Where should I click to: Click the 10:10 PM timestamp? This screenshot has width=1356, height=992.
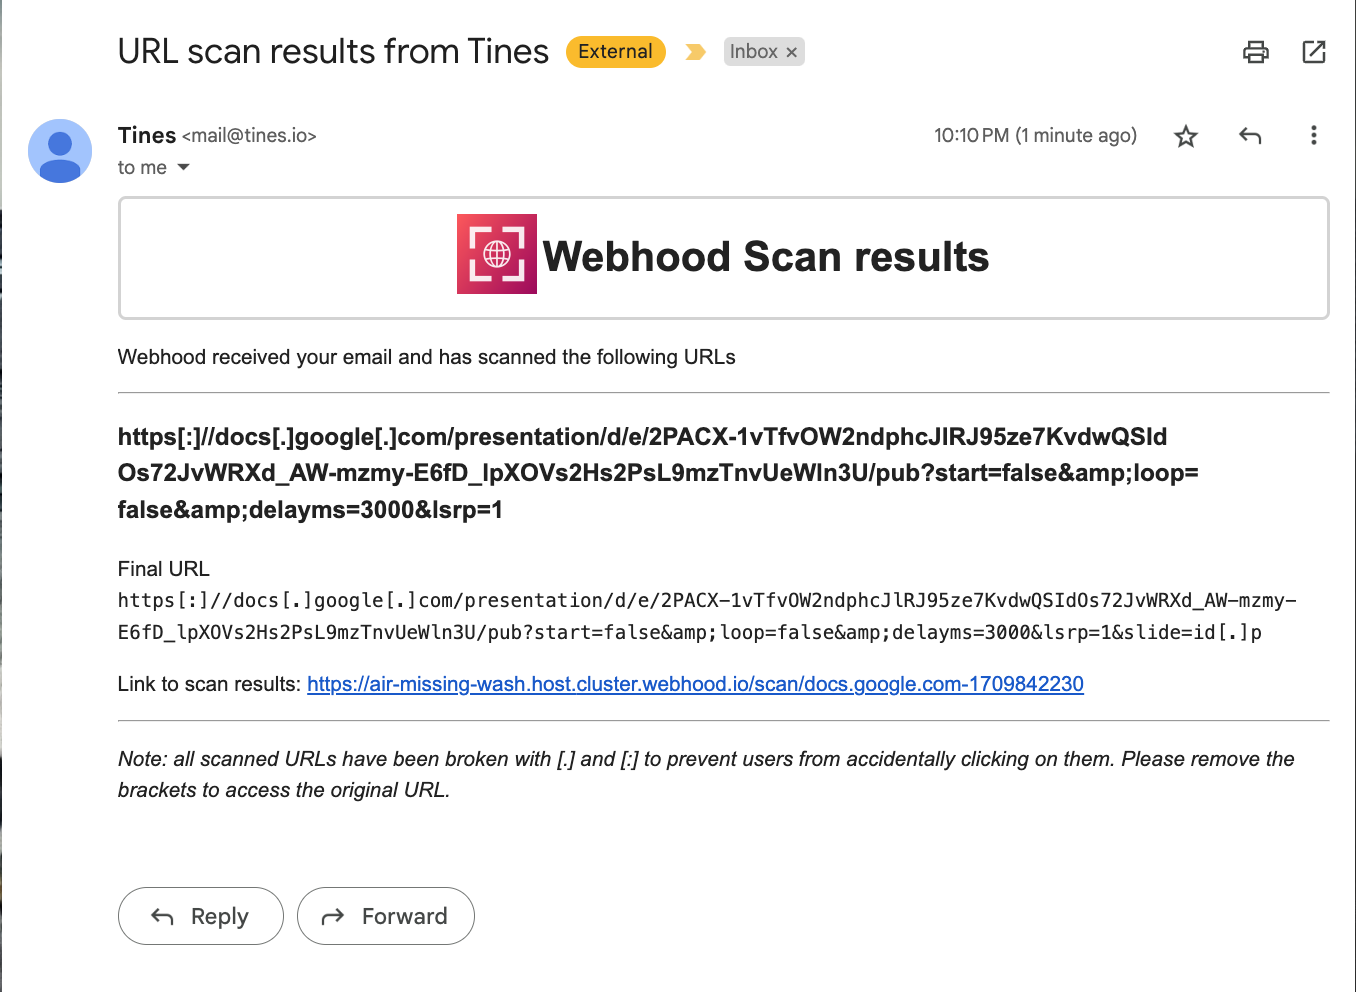point(1035,135)
